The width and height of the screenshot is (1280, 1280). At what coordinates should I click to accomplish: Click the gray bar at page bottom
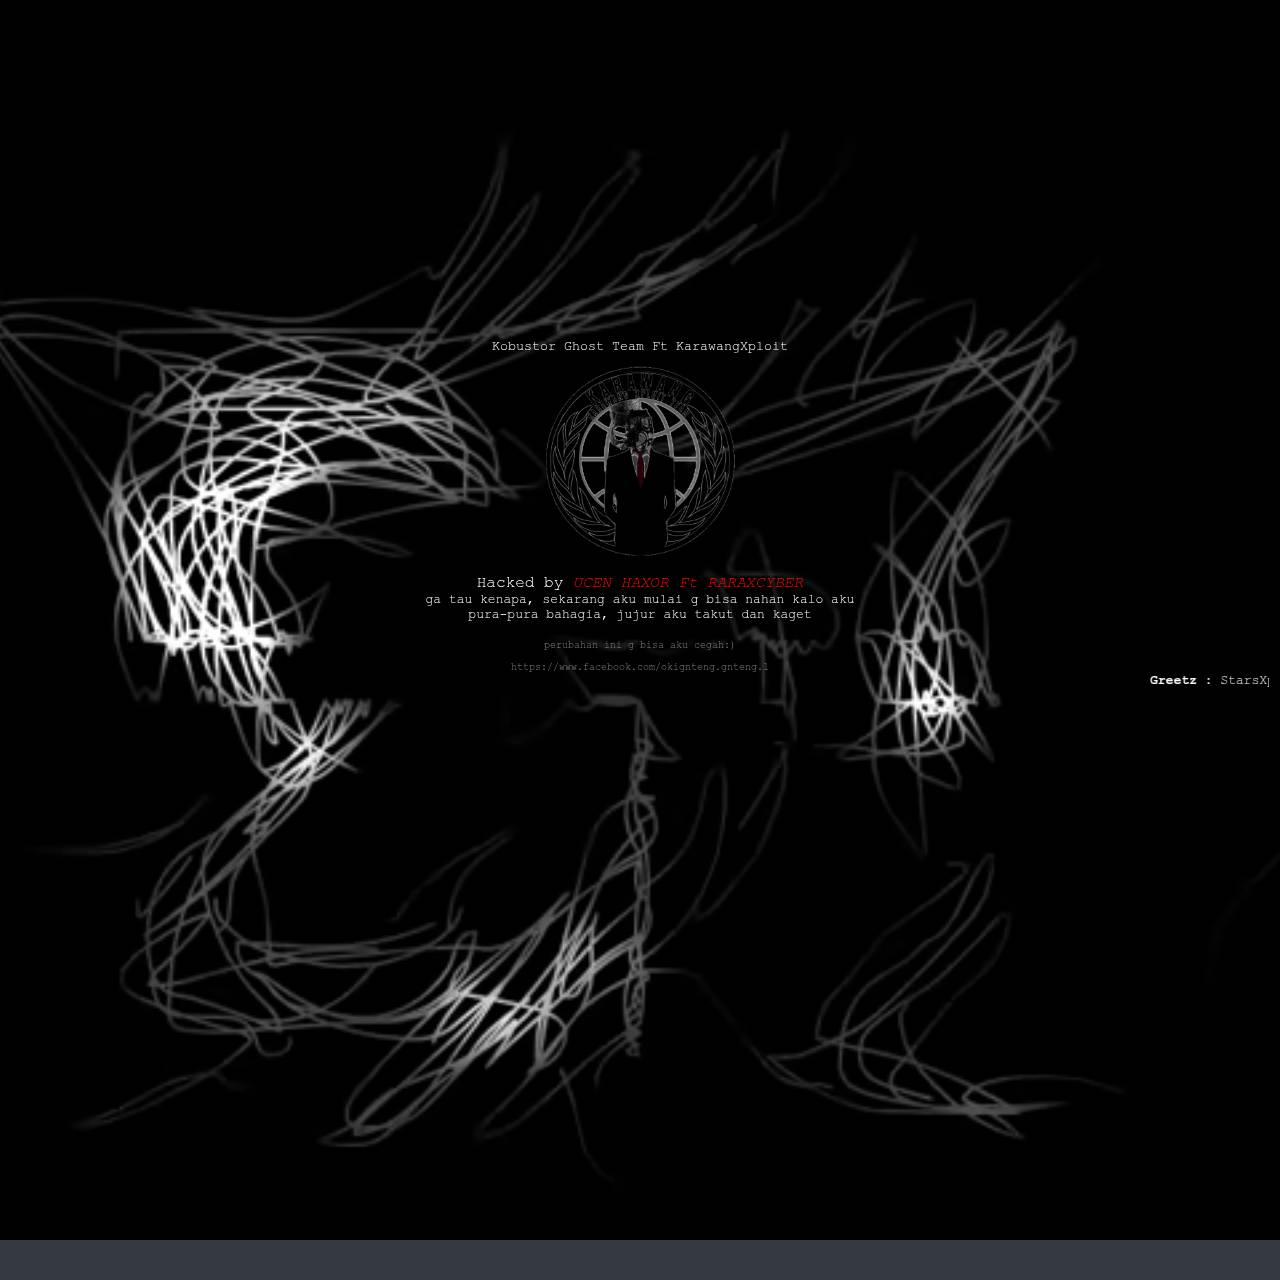[x=640, y=1260]
